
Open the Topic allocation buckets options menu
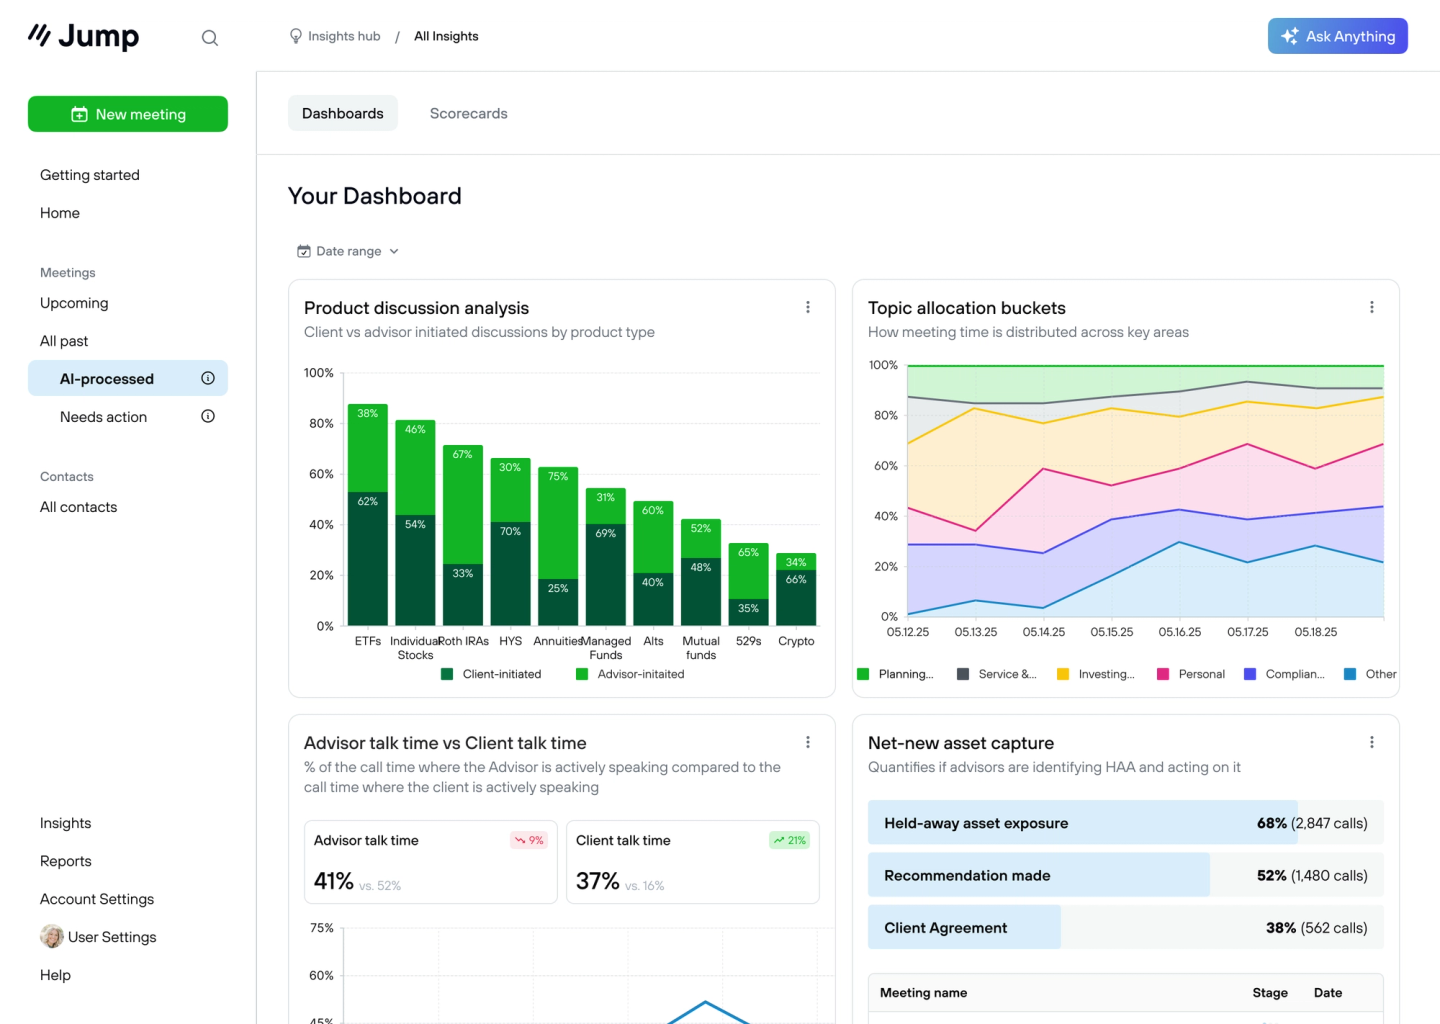tap(1371, 307)
